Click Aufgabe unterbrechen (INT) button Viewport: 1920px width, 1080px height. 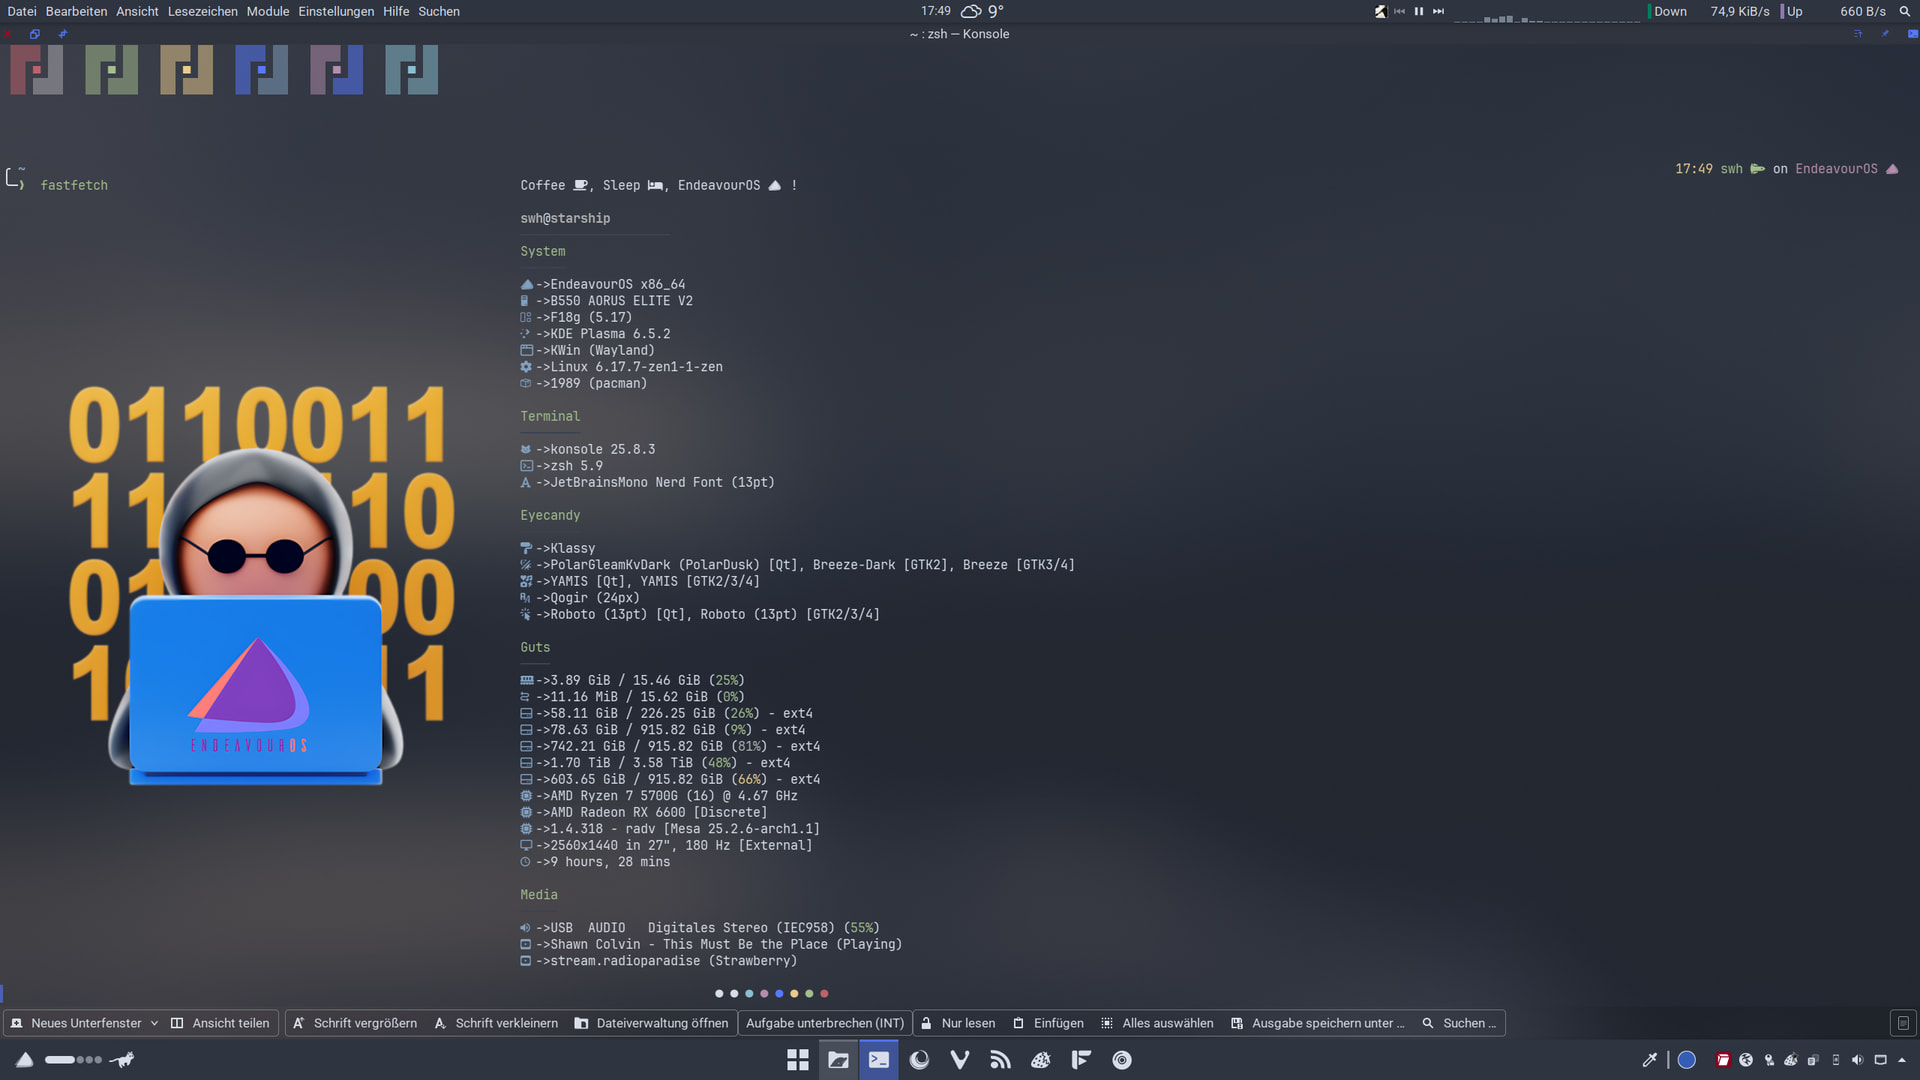click(824, 1023)
